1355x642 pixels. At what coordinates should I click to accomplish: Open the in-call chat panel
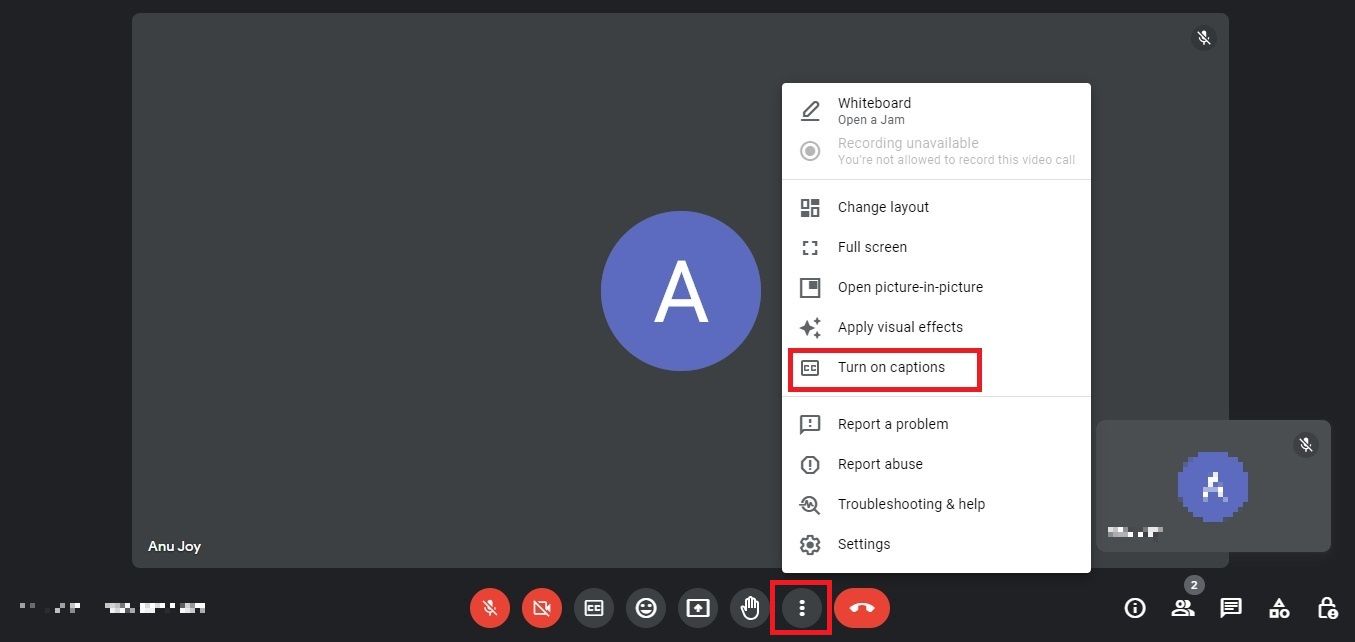(1230, 607)
